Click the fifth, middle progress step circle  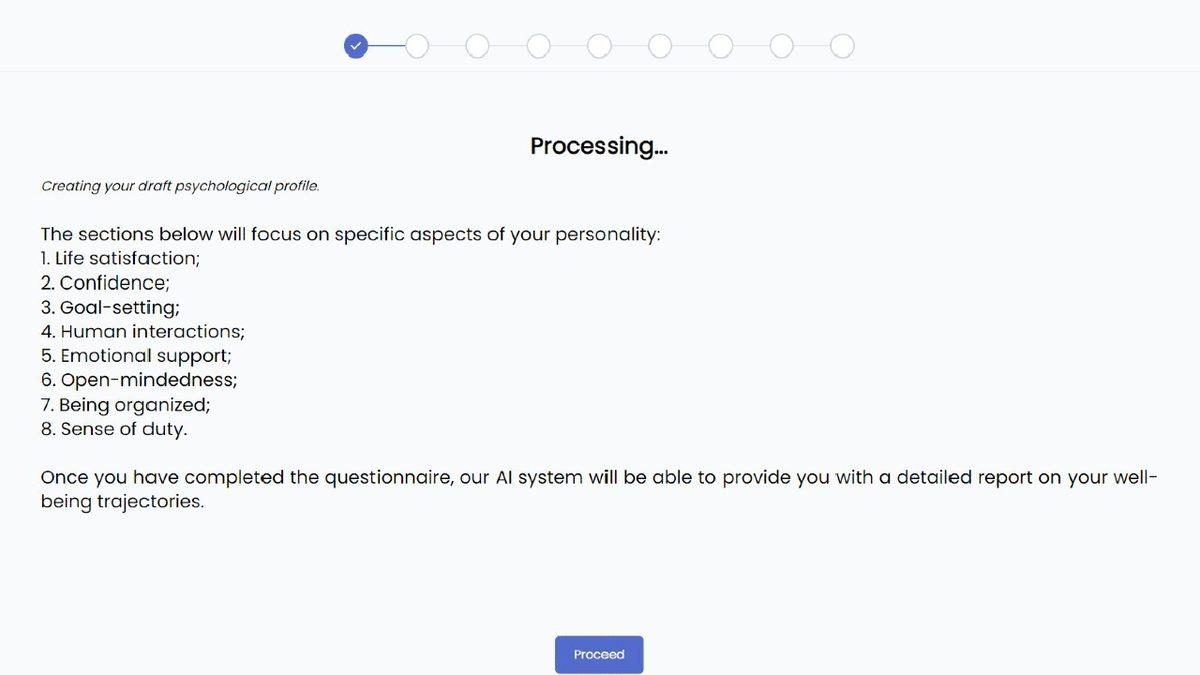(599, 46)
